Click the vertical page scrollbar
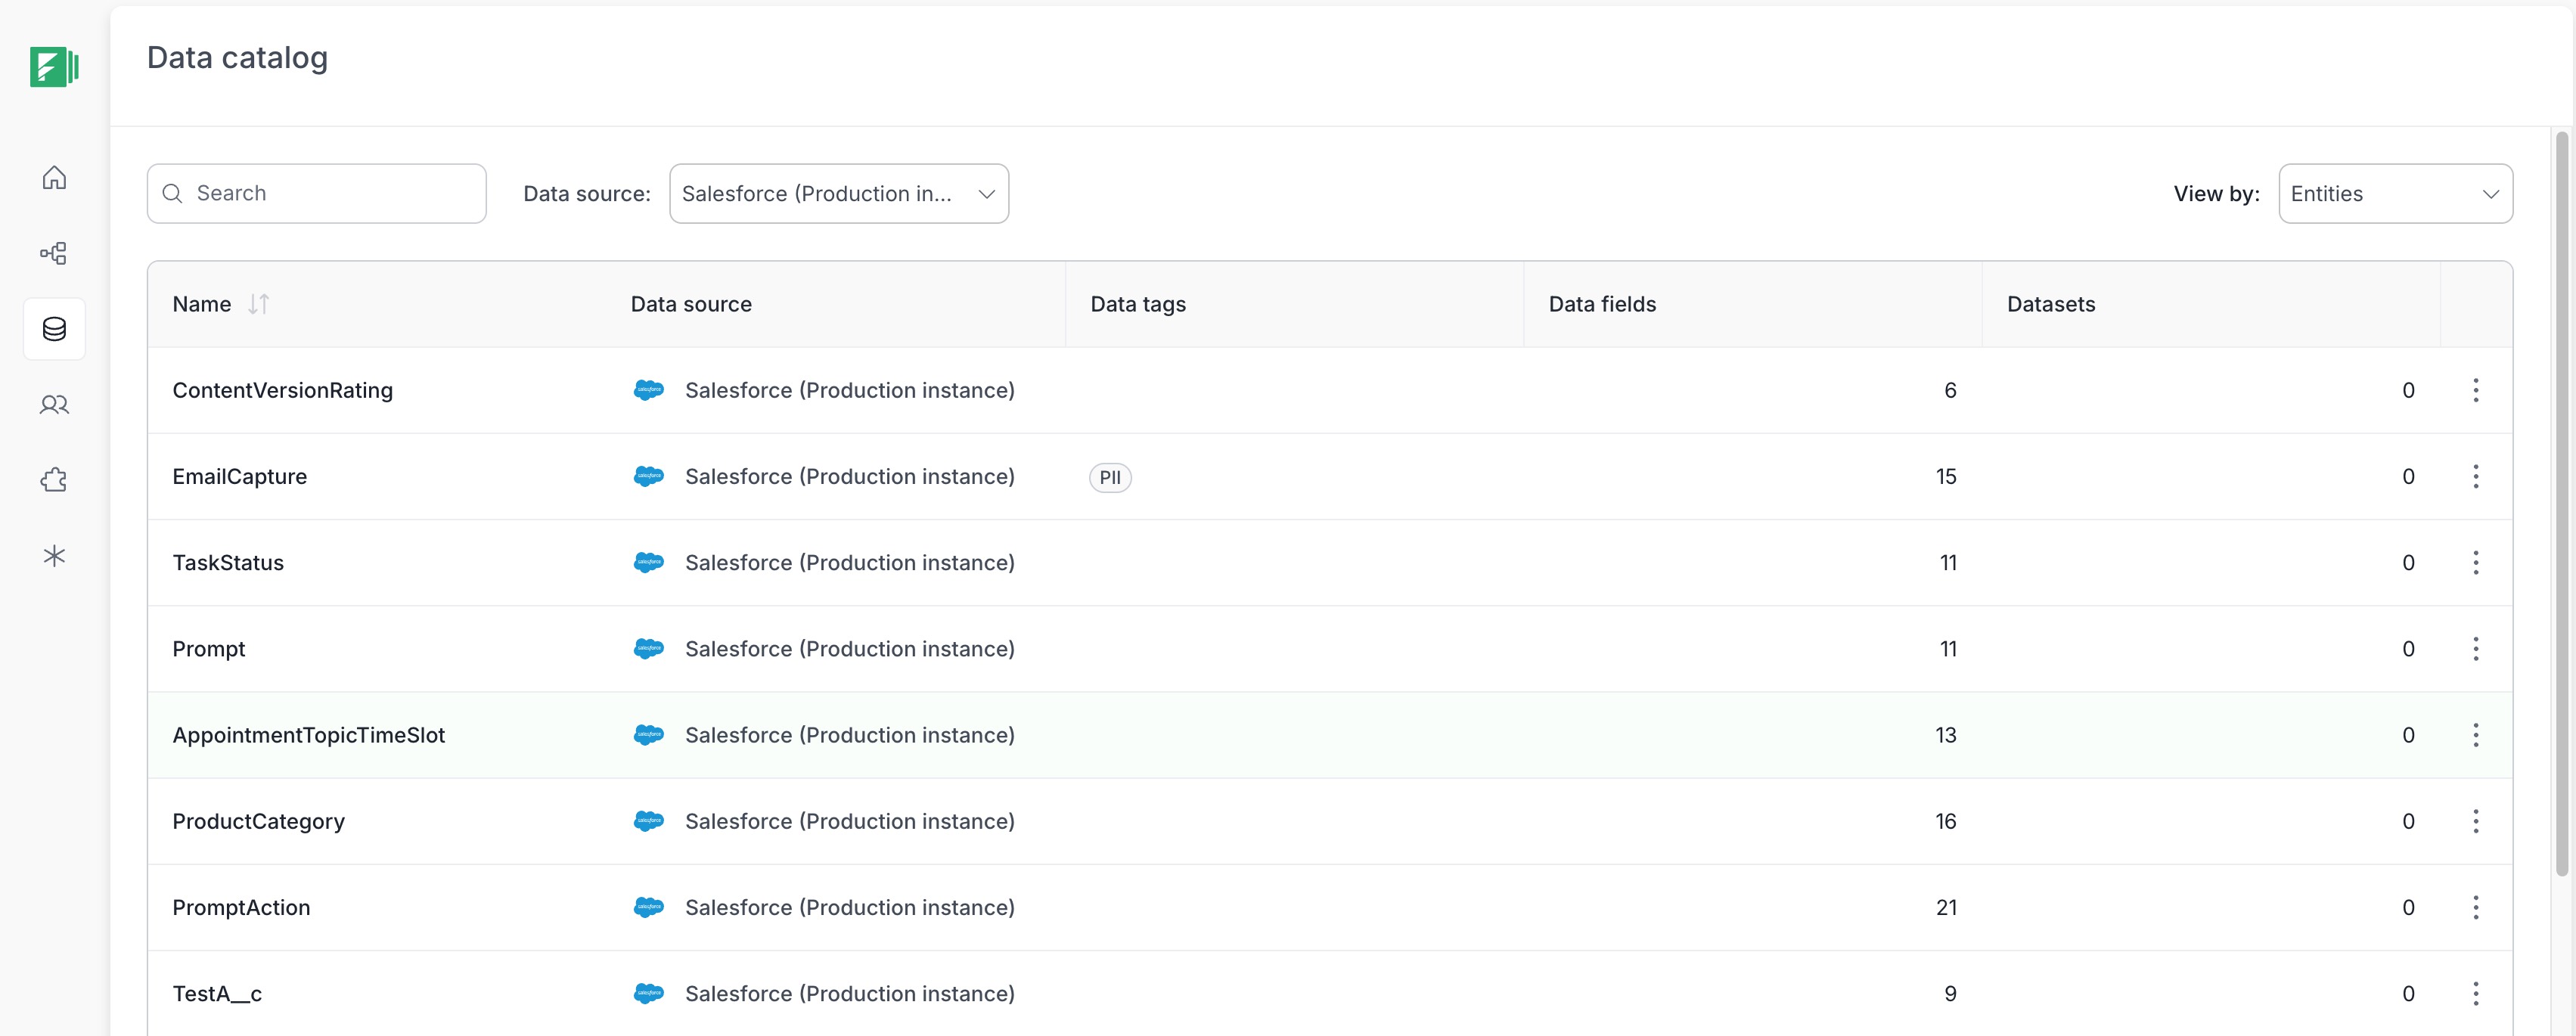The height and width of the screenshot is (1036, 2576). tap(2561, 500)
